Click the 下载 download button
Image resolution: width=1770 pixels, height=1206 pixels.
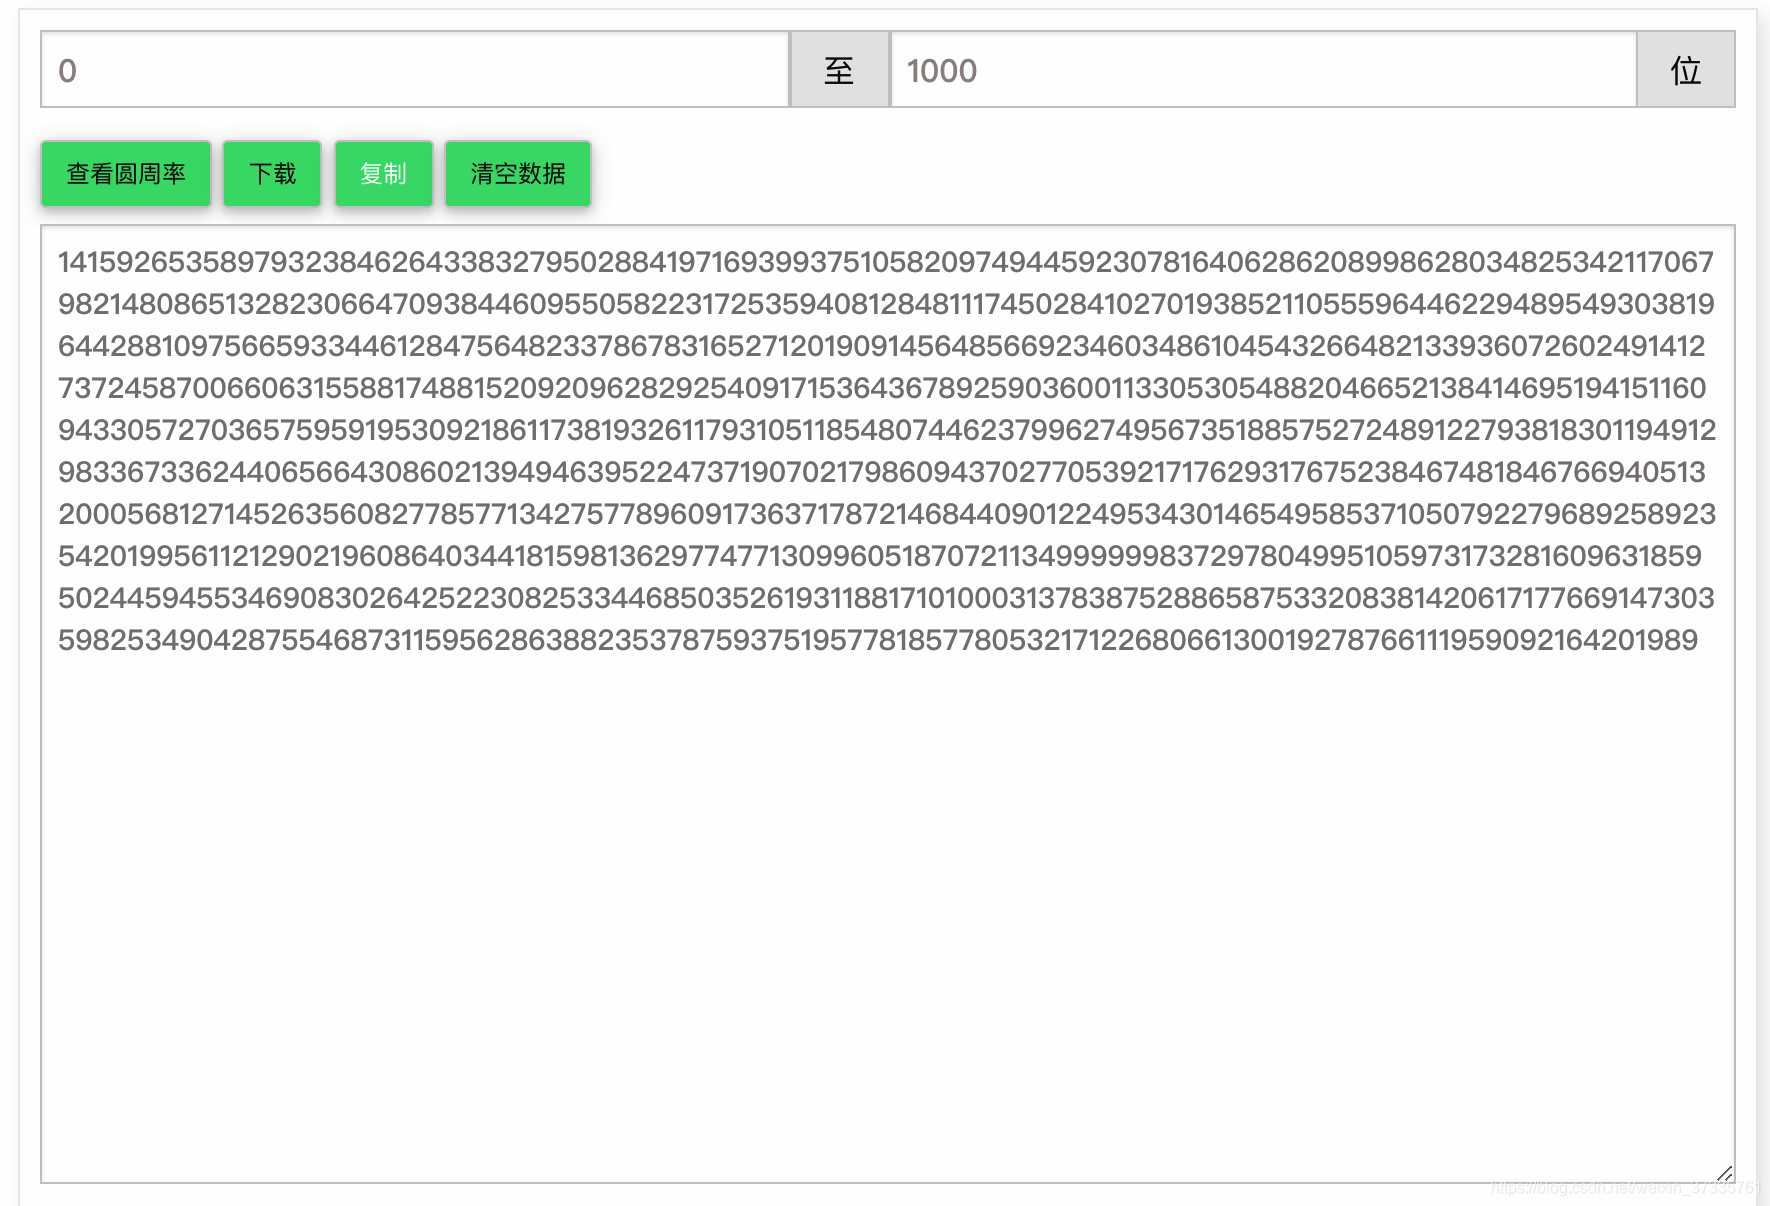[x=272, y=174]
